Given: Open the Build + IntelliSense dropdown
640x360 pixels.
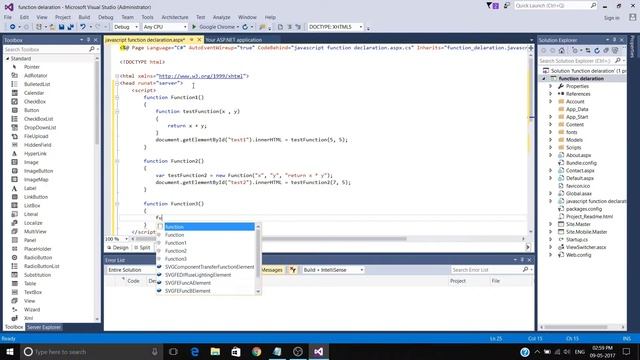Looking at the screenshot, I should click(333, 270).
